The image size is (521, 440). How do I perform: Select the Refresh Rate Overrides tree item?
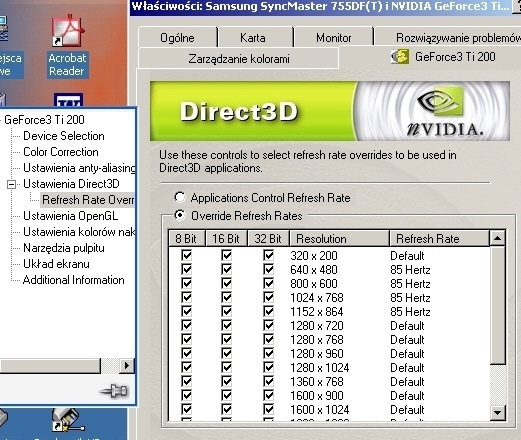pyautogui.click(x=88, y=200)
